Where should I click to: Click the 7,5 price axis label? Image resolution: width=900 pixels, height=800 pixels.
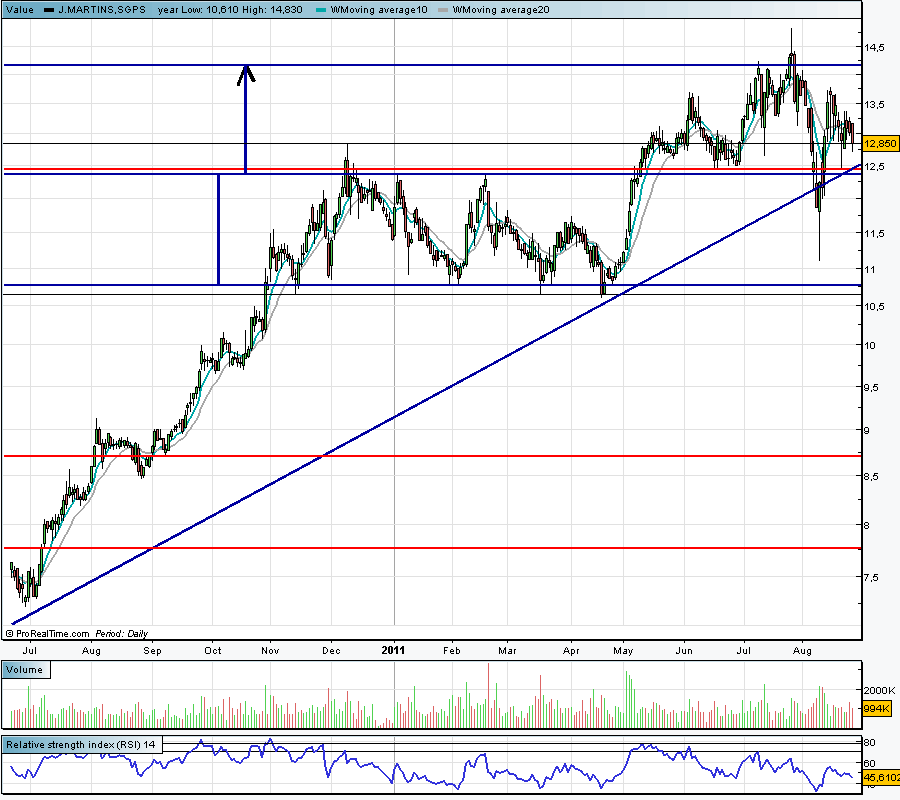(x=871, y=578)
